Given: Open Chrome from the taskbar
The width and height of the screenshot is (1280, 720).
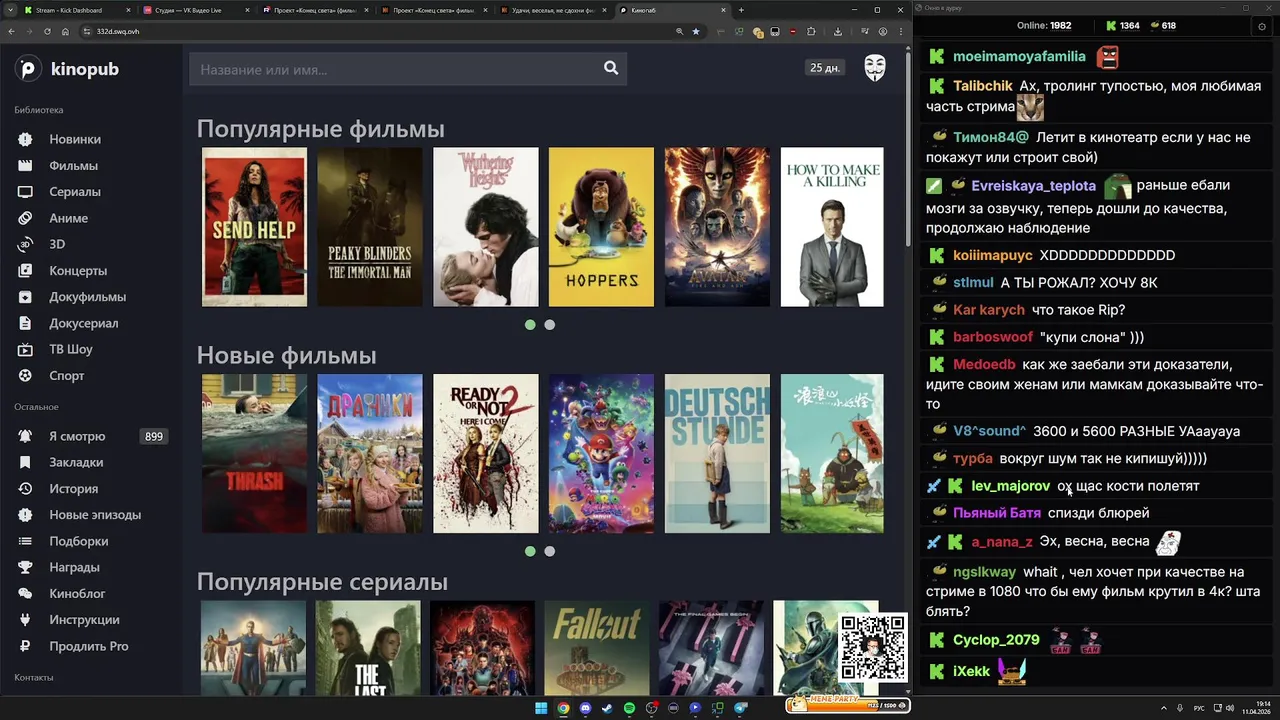Looking at the screenshot, I should pyautogui.click(x=563, y=708).
